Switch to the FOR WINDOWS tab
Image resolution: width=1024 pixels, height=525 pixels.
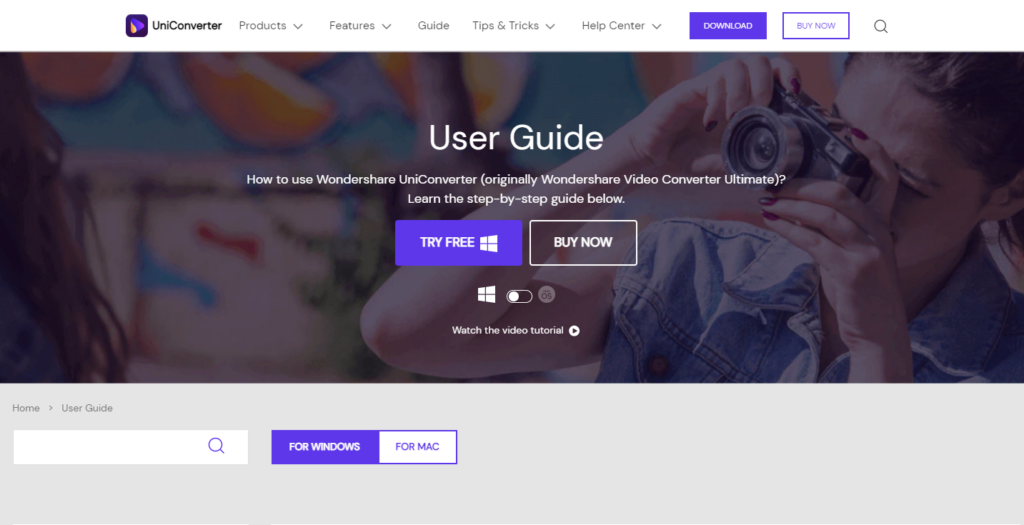pos(325,447)
